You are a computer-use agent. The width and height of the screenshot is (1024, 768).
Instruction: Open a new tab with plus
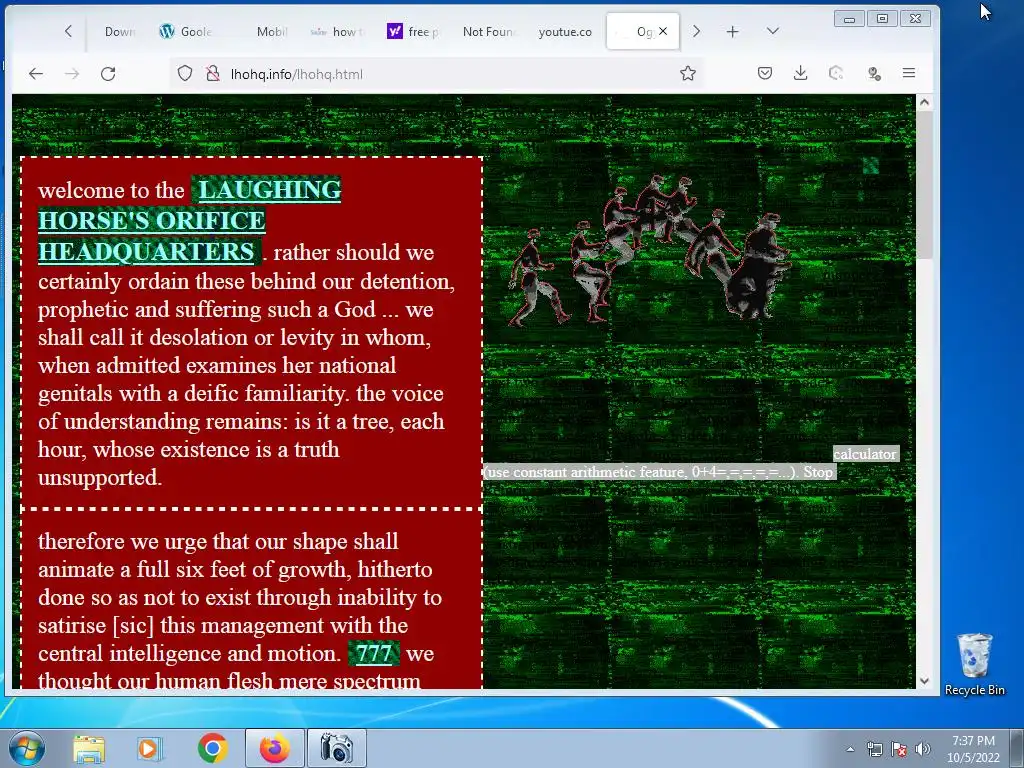click(x=733, y=31)
